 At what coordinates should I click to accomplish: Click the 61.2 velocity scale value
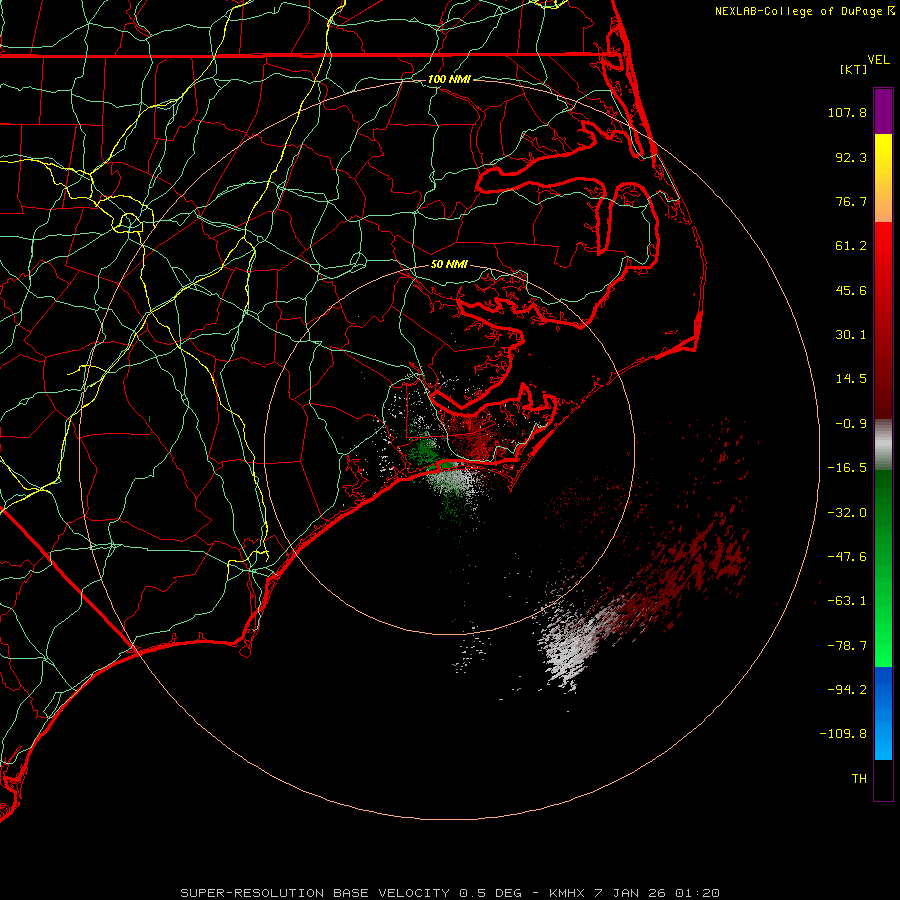point(851,246)
